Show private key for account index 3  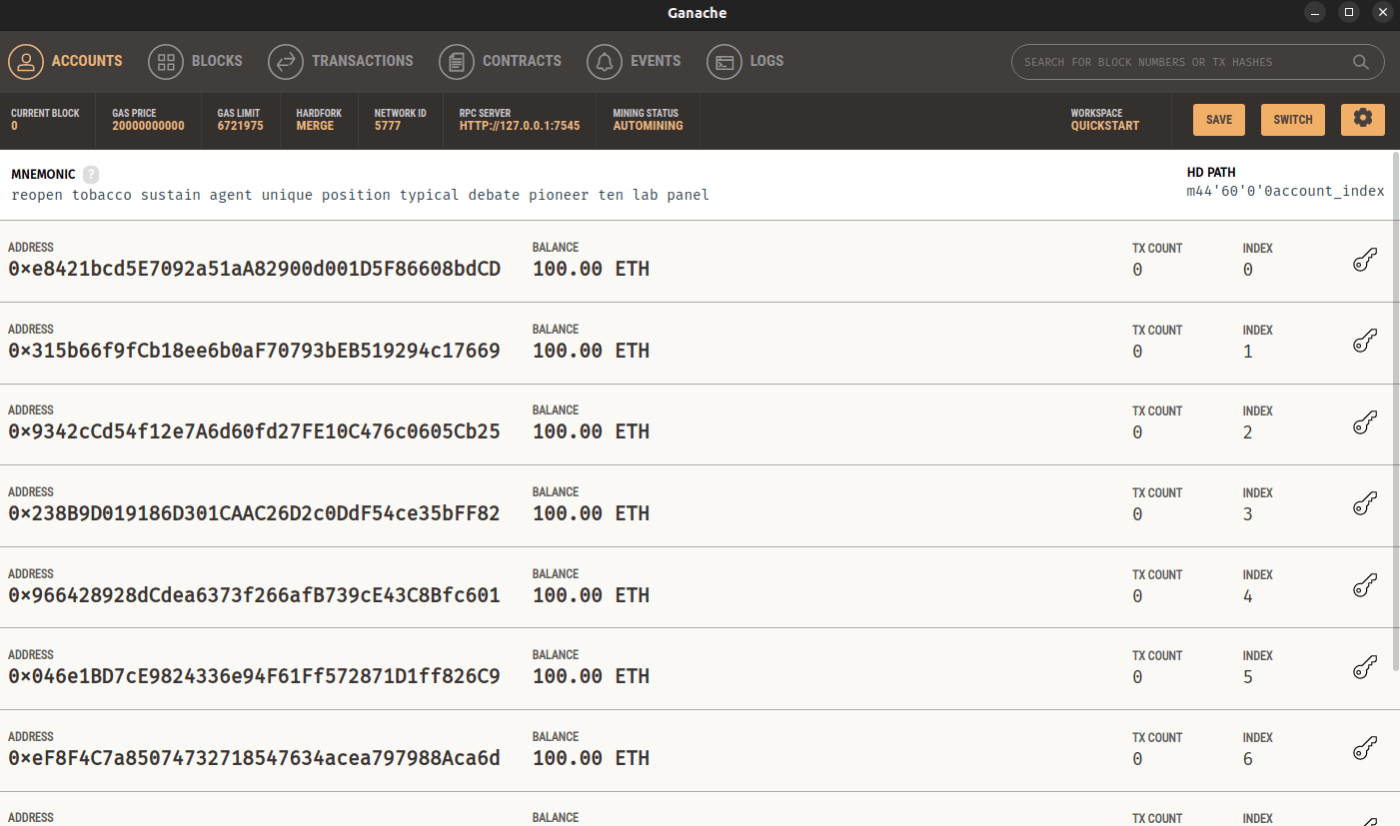[1364, 504]
